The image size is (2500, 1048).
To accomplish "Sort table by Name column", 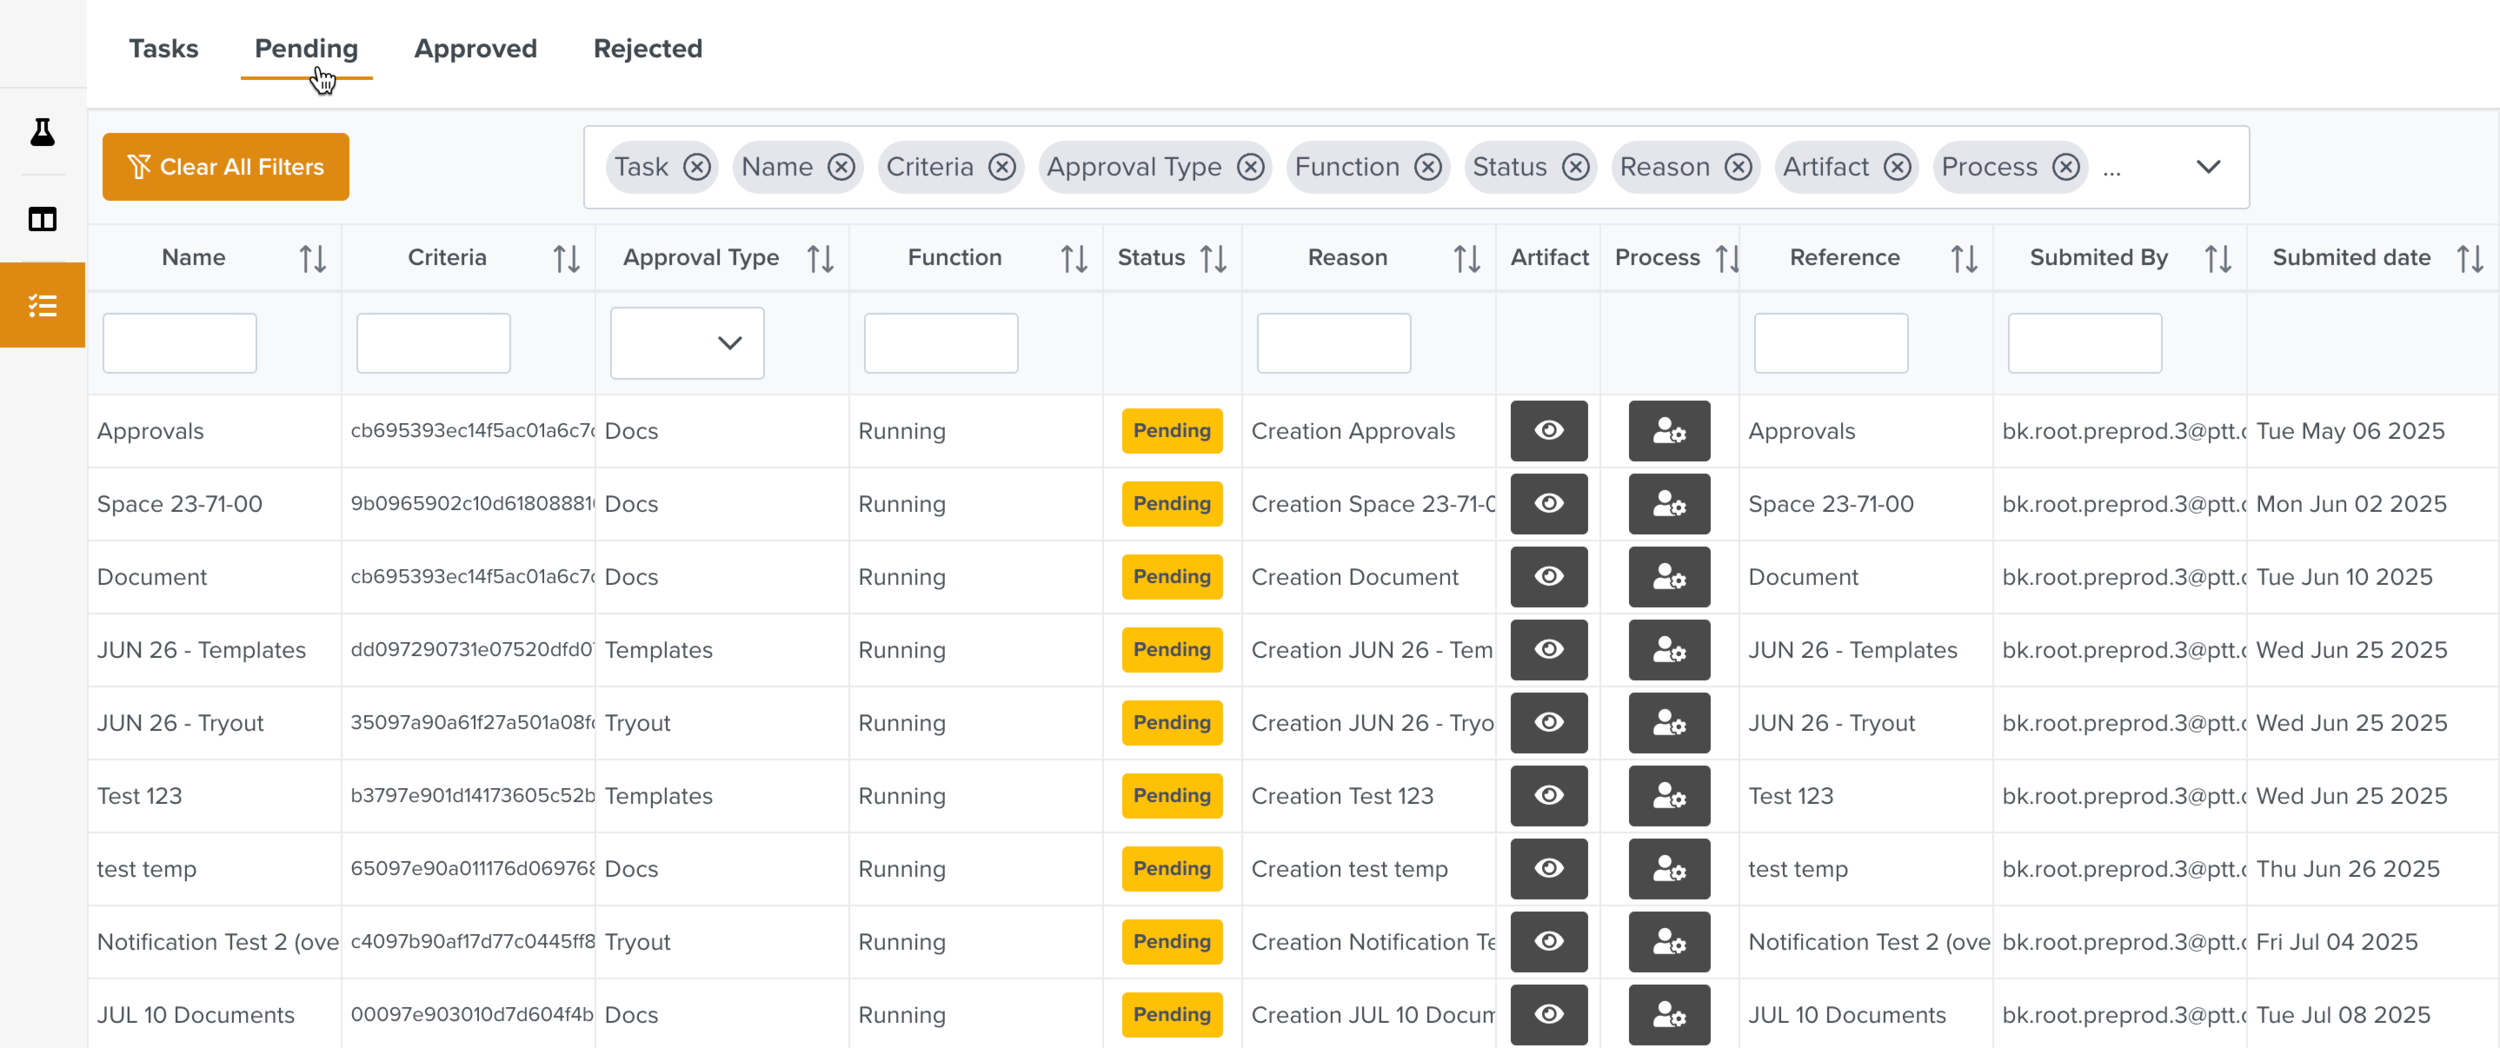I will pyautogui.click(x=312, y=259).
